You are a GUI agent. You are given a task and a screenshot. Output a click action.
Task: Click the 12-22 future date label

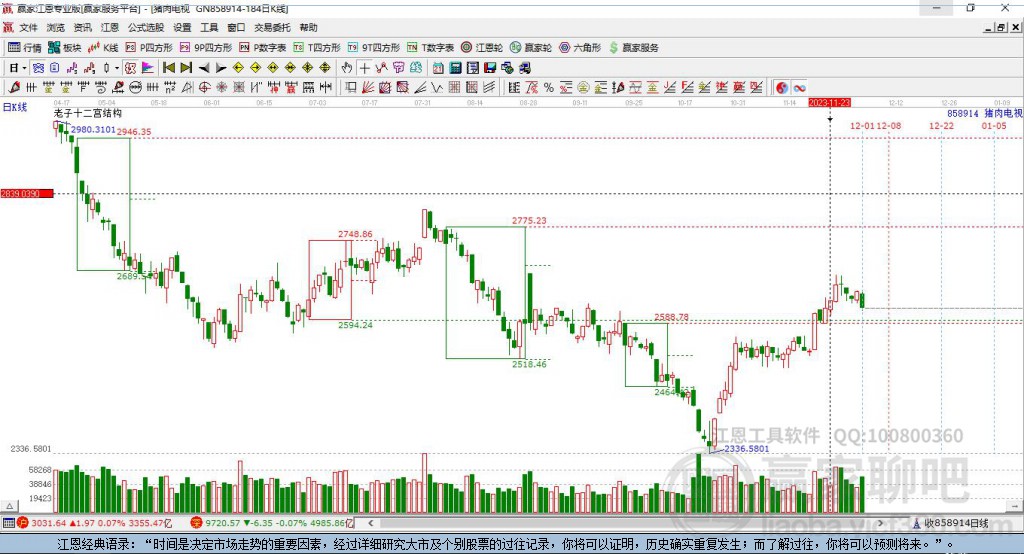tap(941, 126)
